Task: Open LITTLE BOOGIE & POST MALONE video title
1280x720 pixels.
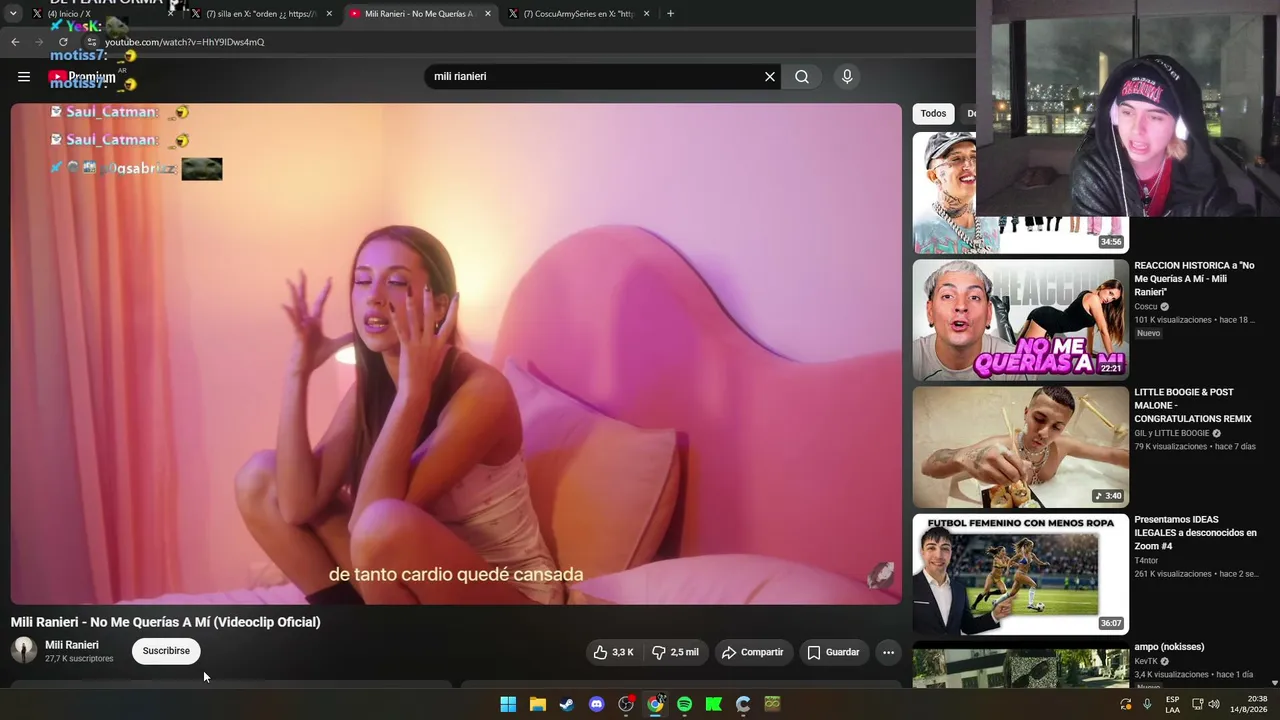Action: (x=1194, y=406)
